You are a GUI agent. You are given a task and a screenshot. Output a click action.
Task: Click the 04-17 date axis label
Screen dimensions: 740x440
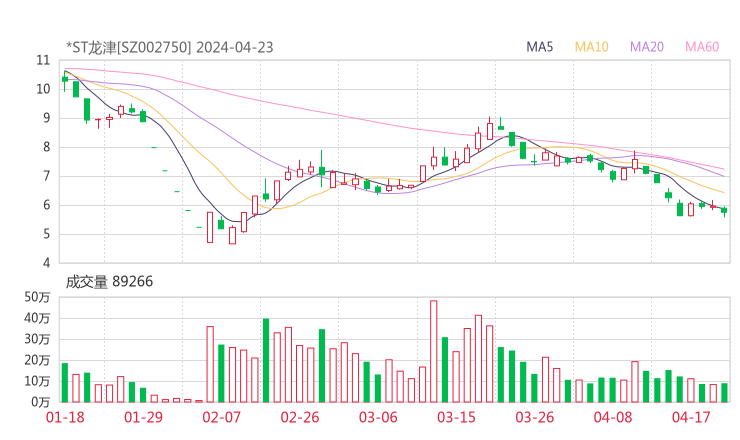point(691,417)
